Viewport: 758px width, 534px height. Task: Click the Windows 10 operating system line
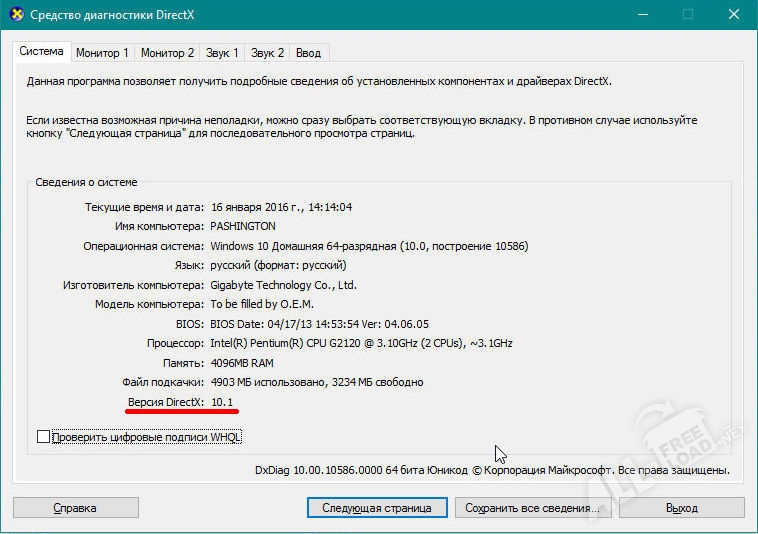point(368,246)
